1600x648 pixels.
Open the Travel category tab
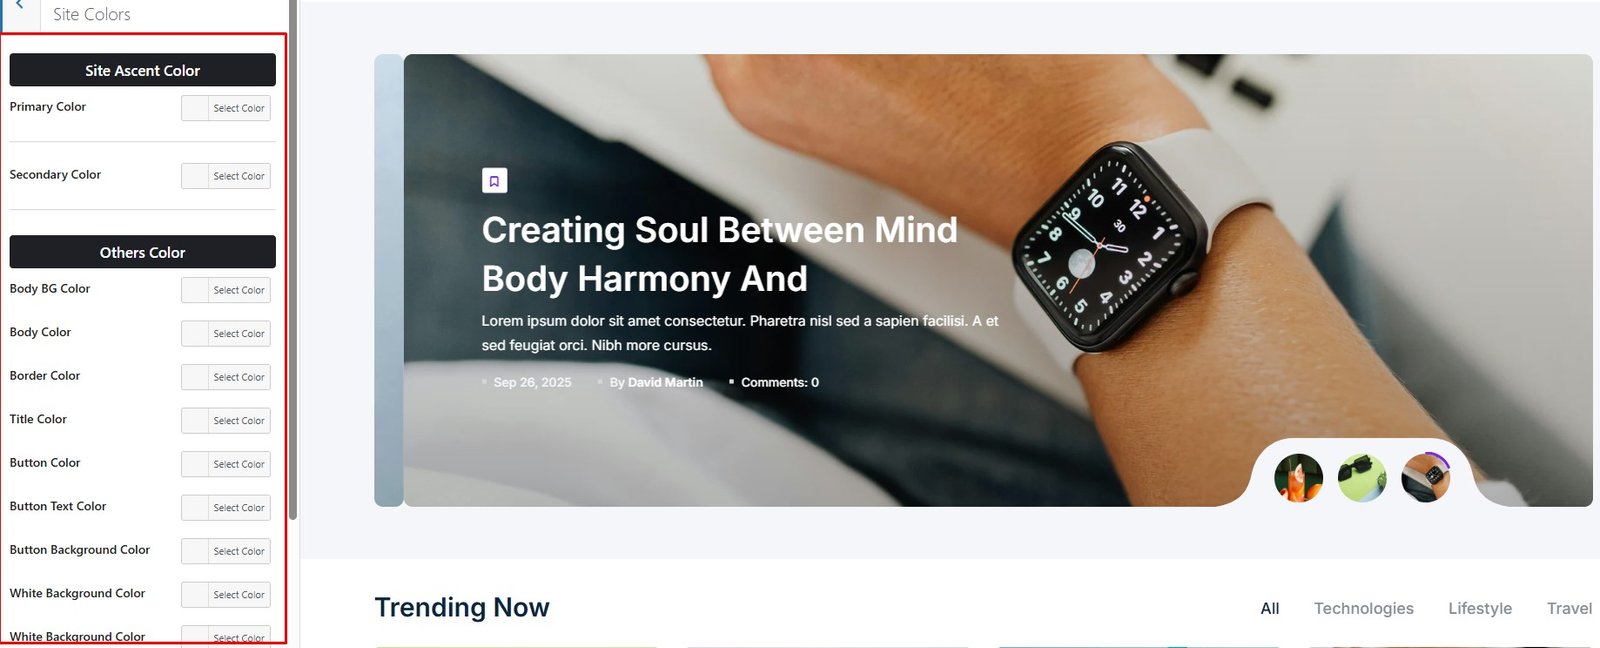(1569, 608)
